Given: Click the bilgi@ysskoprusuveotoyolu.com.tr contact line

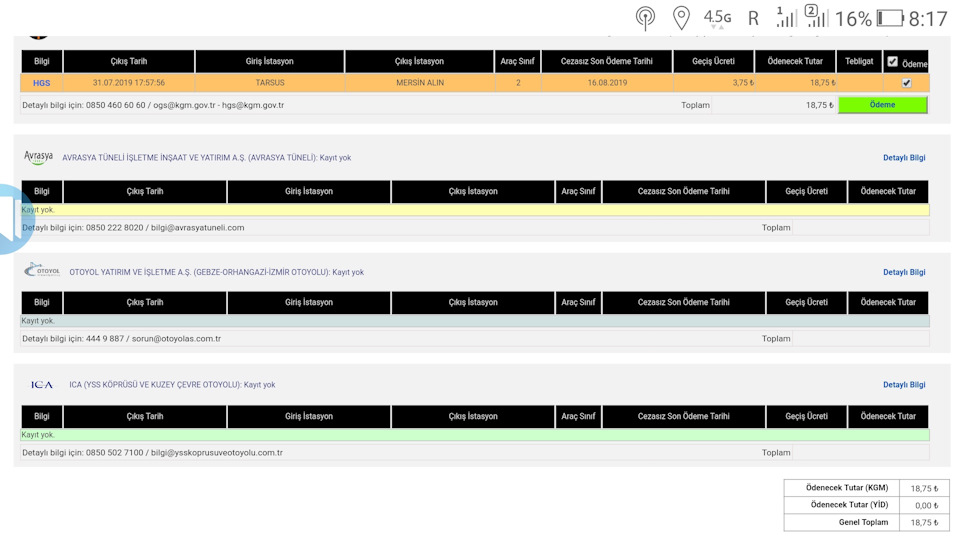Looking at the screenshot, I should [152, 452].
